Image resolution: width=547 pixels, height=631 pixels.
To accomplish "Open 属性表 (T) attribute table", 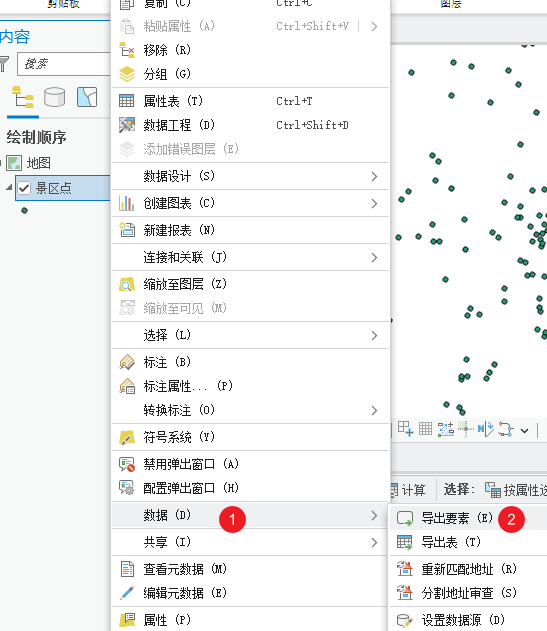I will pyautogui.click(x=250, y=101).
